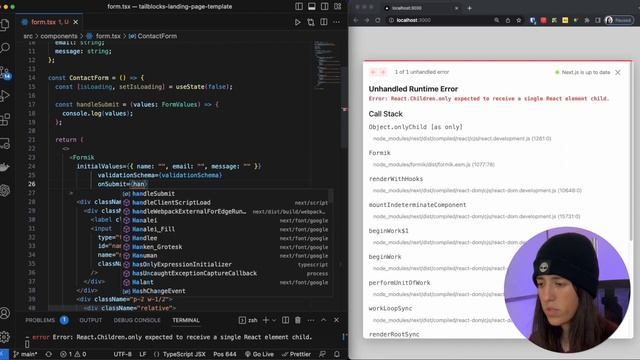Image resolution: width=640 pixels, height=360 pixels.
Task: Open the Search view in activity bar
Action: (x=5, y=48)
